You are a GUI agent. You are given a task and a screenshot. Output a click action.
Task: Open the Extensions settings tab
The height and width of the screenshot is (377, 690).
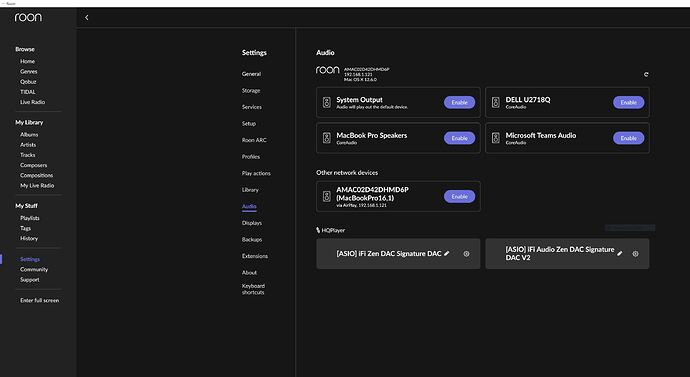[254, 256]
